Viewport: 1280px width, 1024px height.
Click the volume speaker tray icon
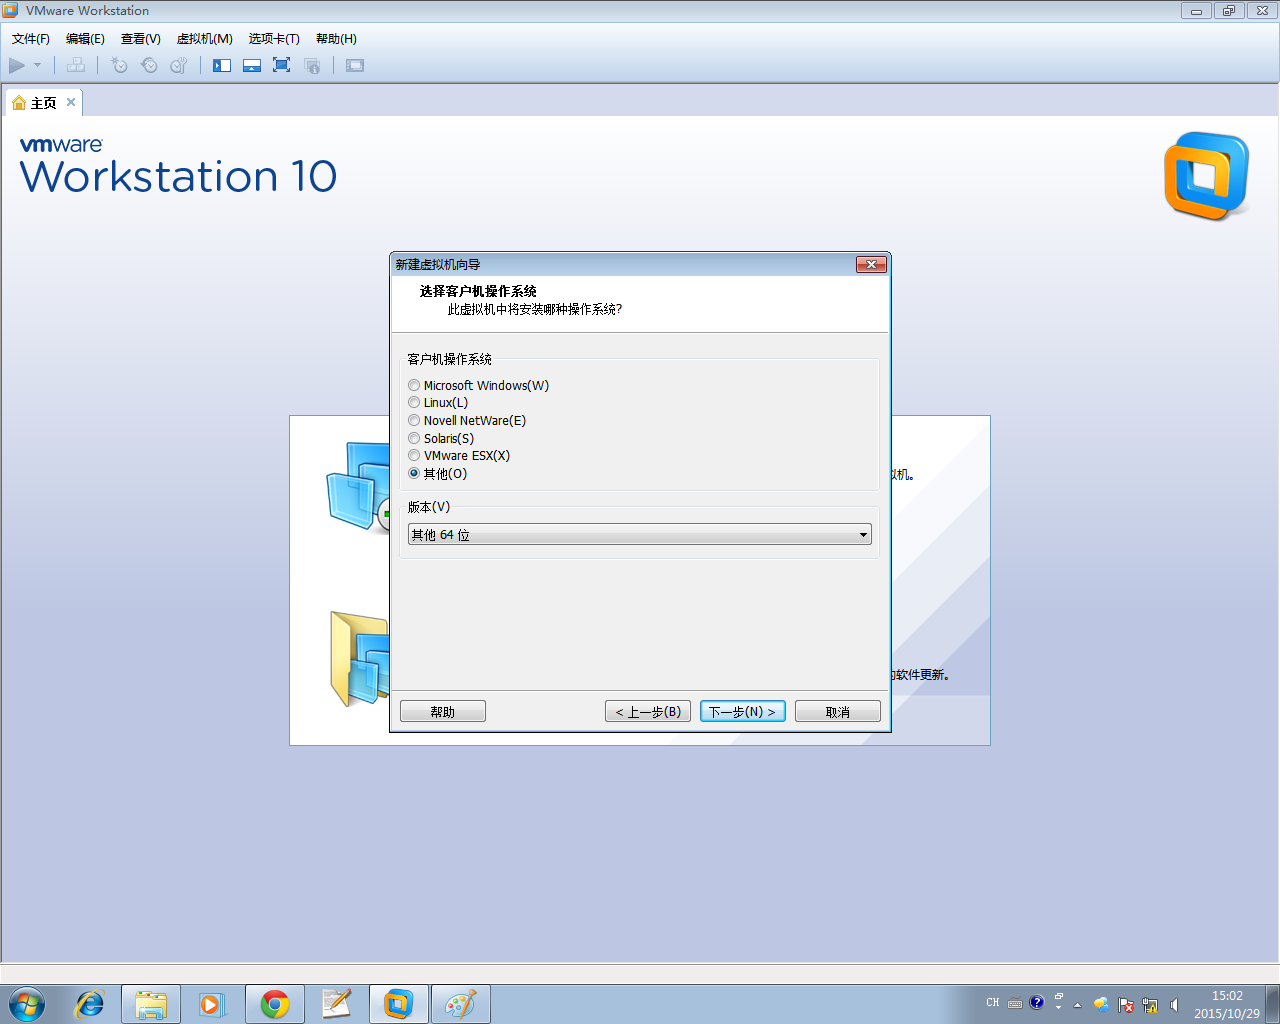coord(1174,1004)
